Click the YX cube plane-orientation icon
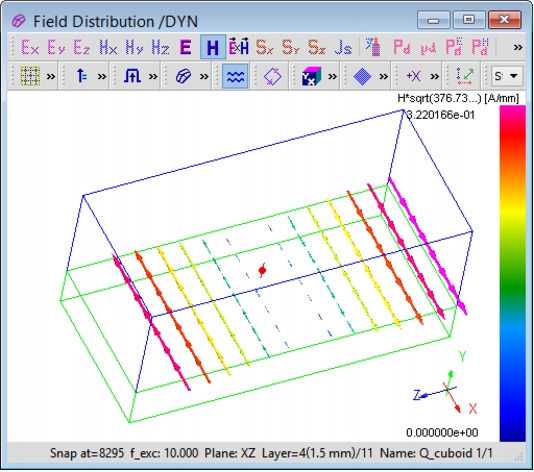This screenshot has width=534, height=472. point(311,76)
